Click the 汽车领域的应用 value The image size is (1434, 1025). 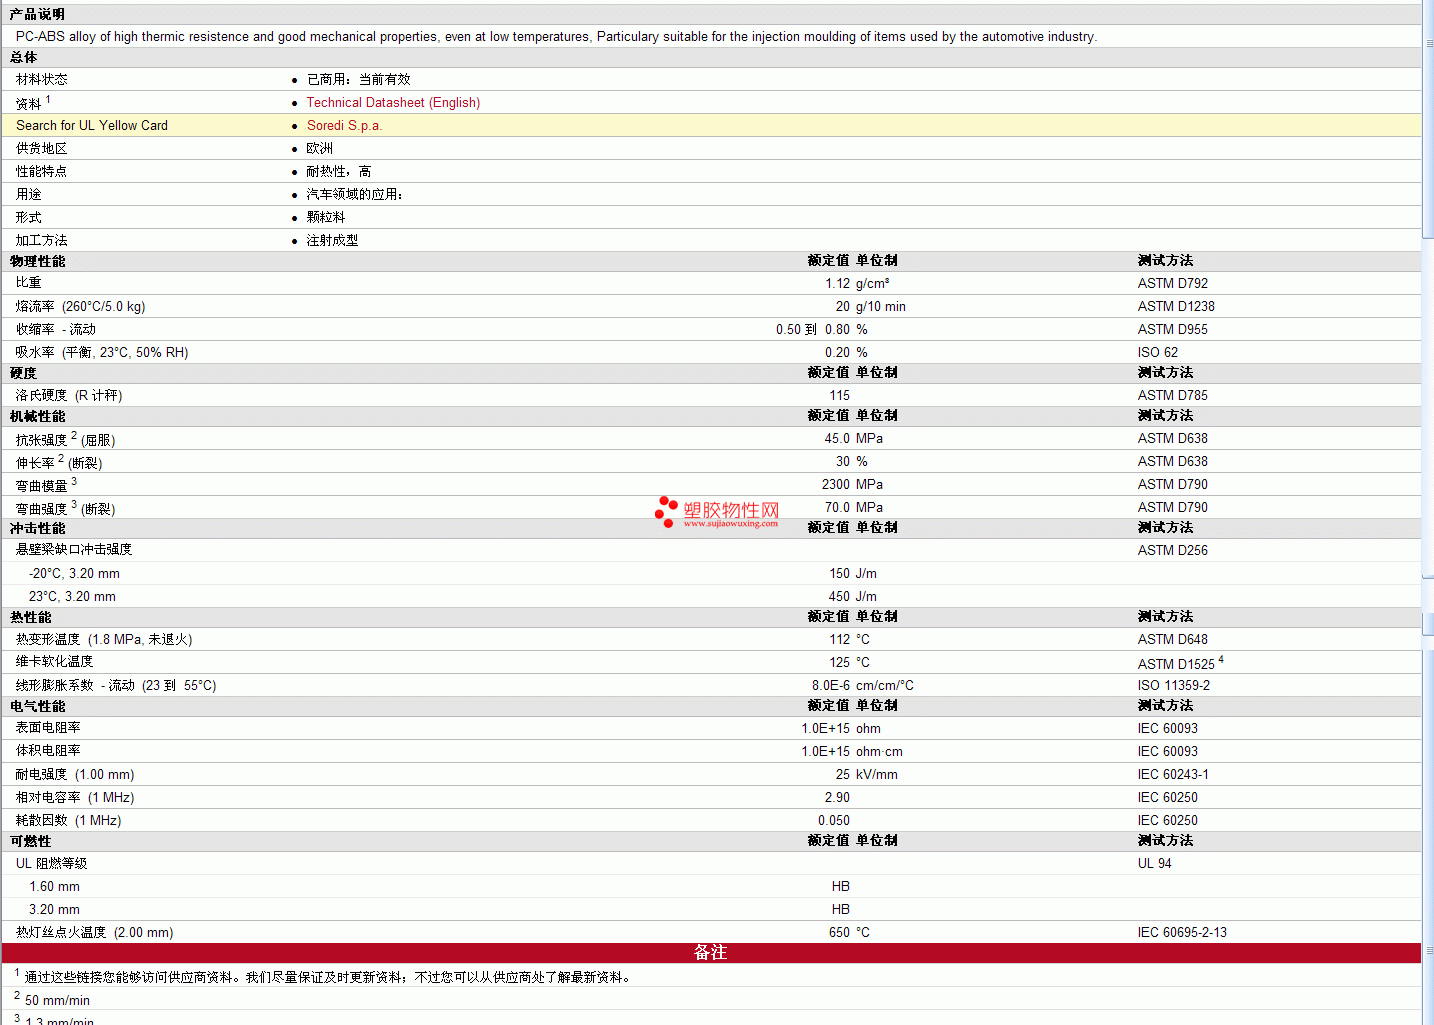(x=354, y=194)
